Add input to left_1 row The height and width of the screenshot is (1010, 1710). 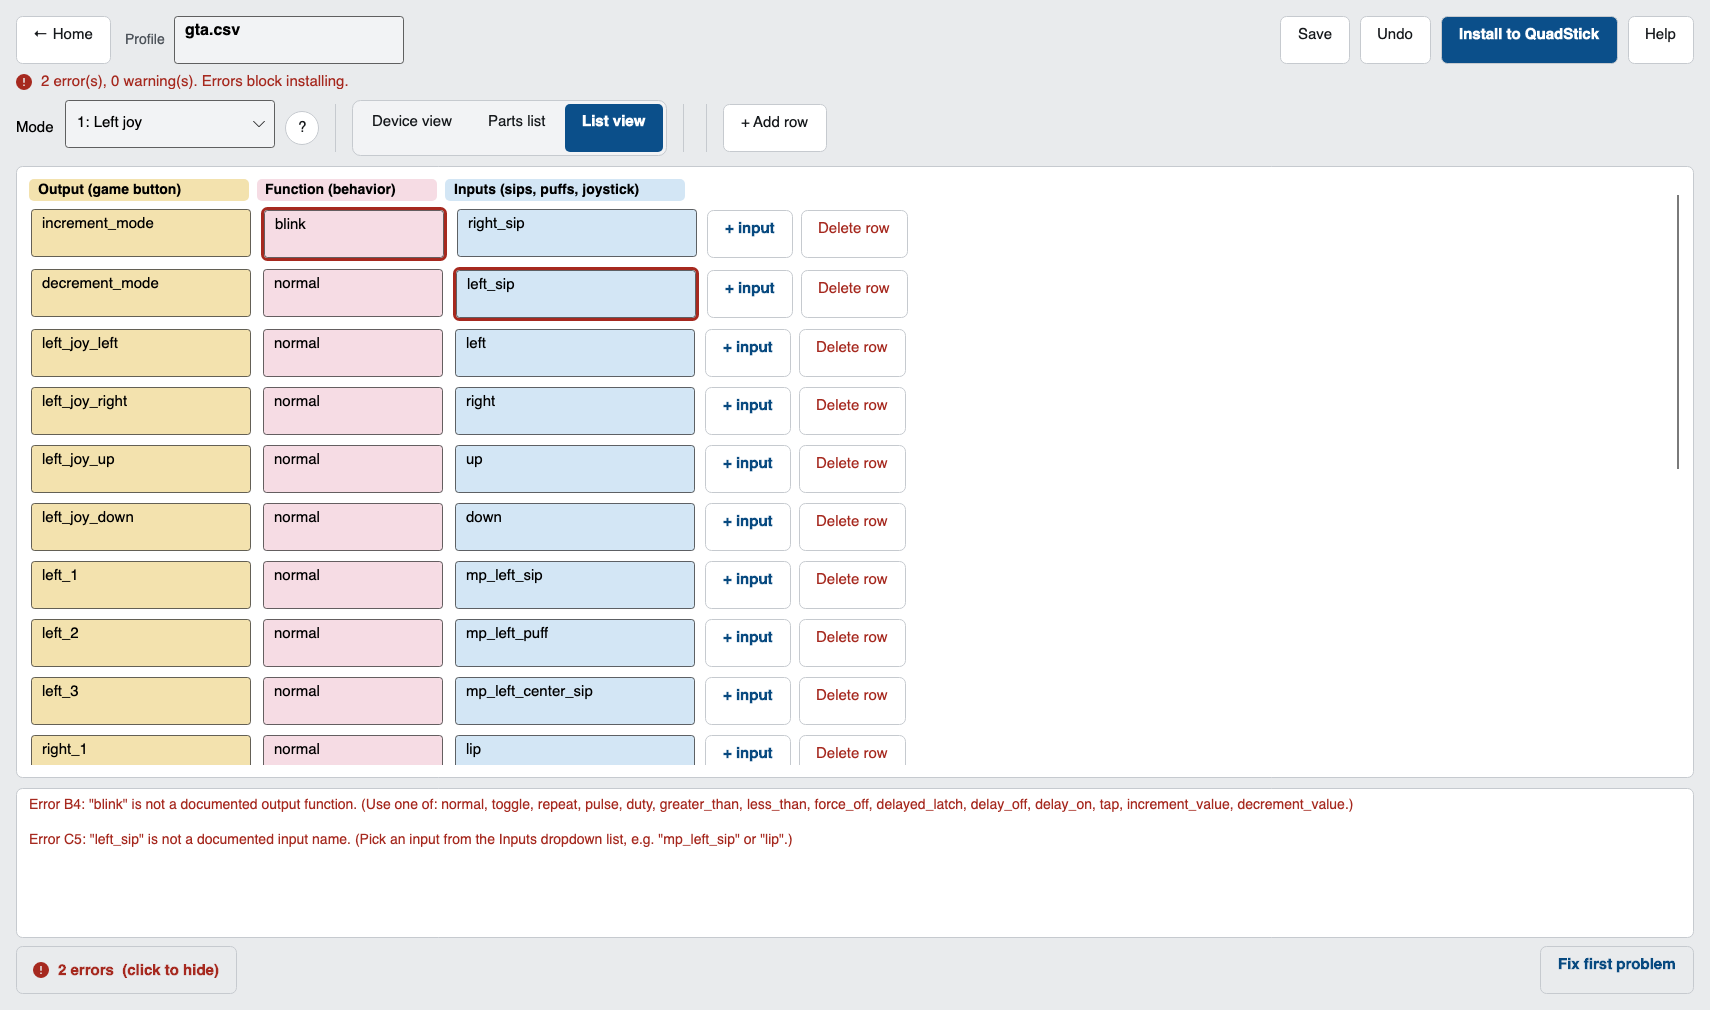click(x=748, y=585)
